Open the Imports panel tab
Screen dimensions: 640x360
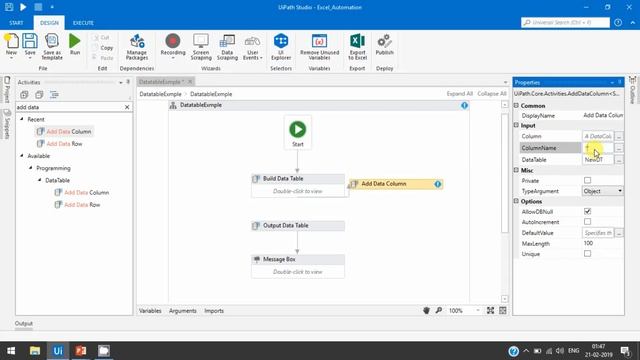pyautogui.click(x=214, y=311)
